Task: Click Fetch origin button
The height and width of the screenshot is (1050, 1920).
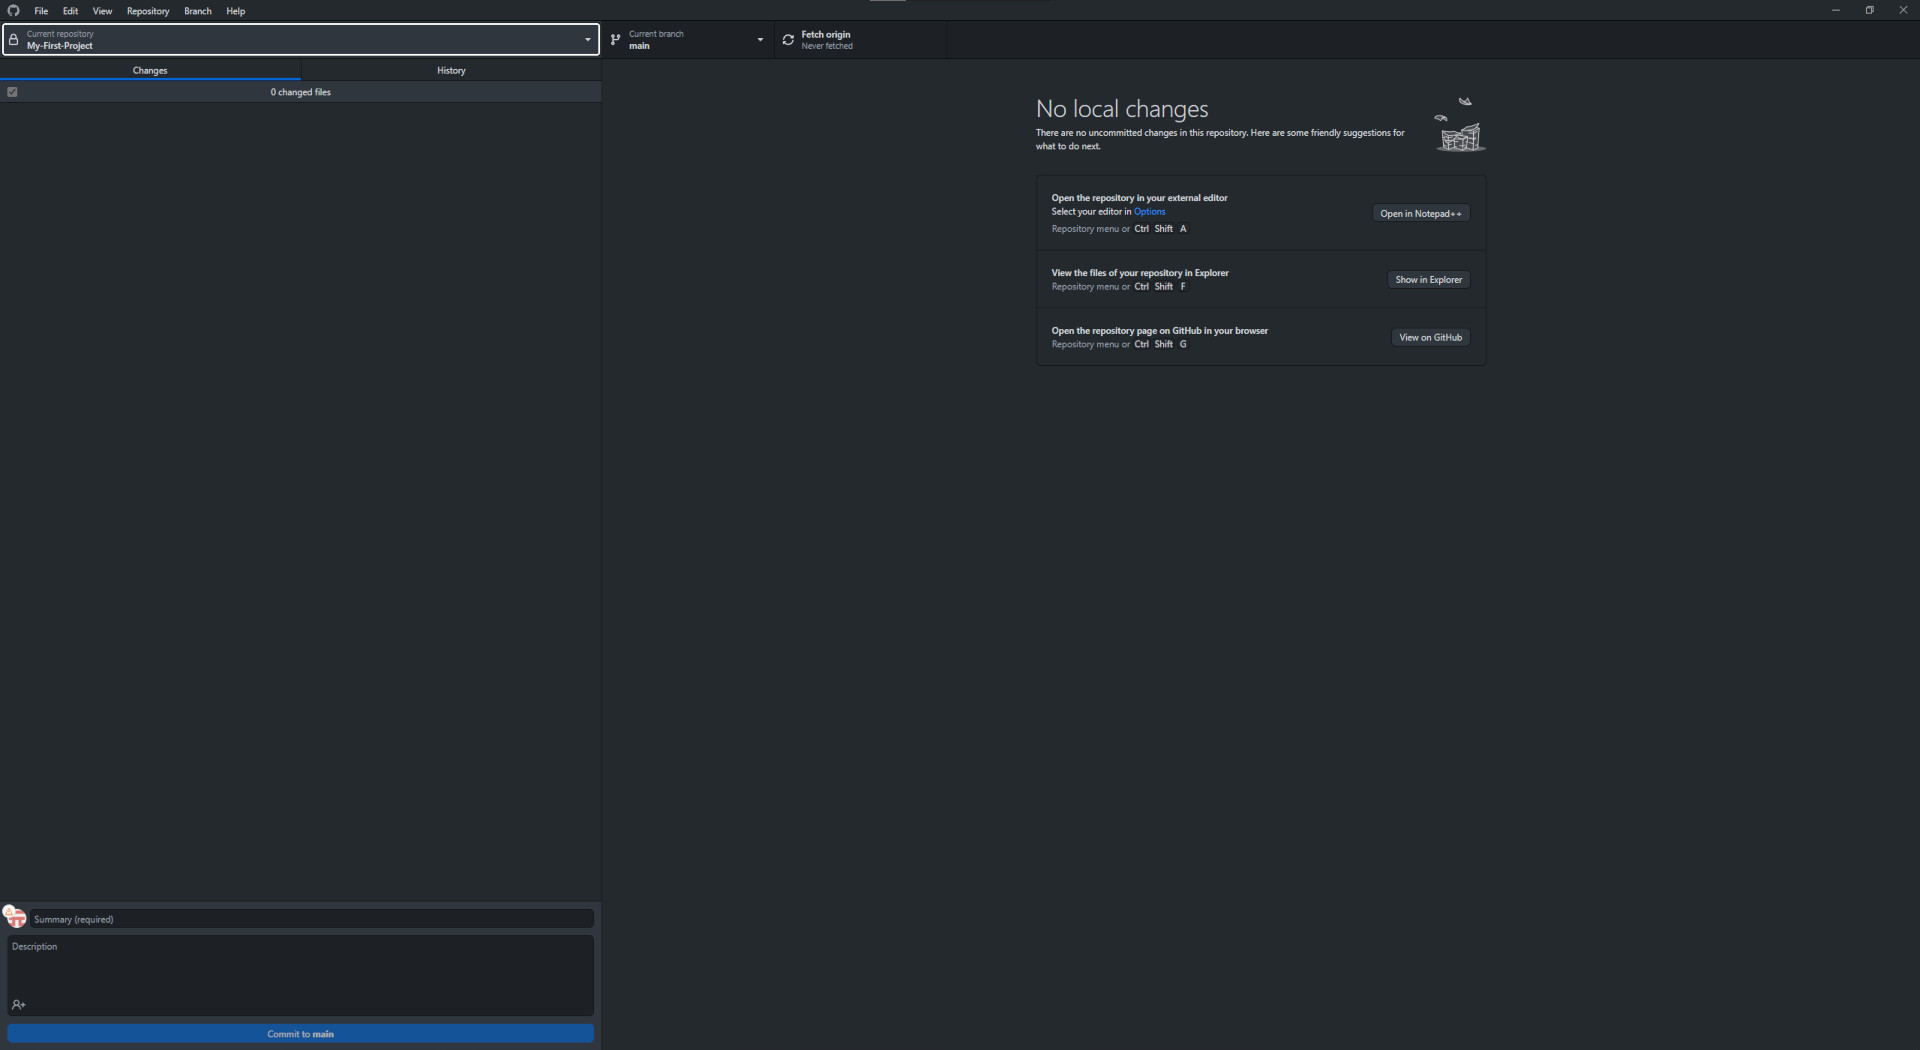Action: pyautogui.click(x=860, y=40)
